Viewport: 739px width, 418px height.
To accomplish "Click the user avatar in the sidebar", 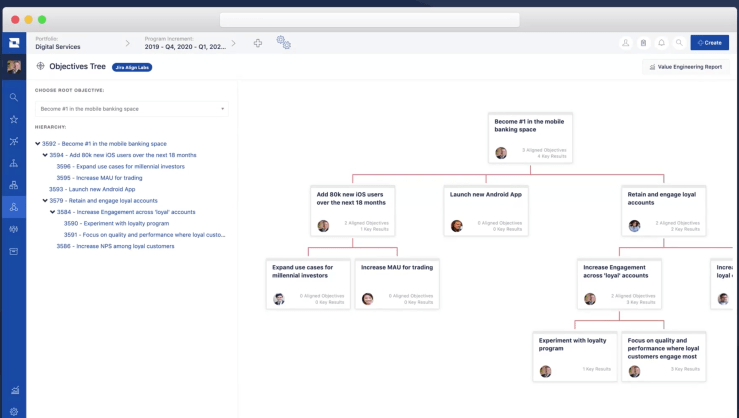I will 13,67.
